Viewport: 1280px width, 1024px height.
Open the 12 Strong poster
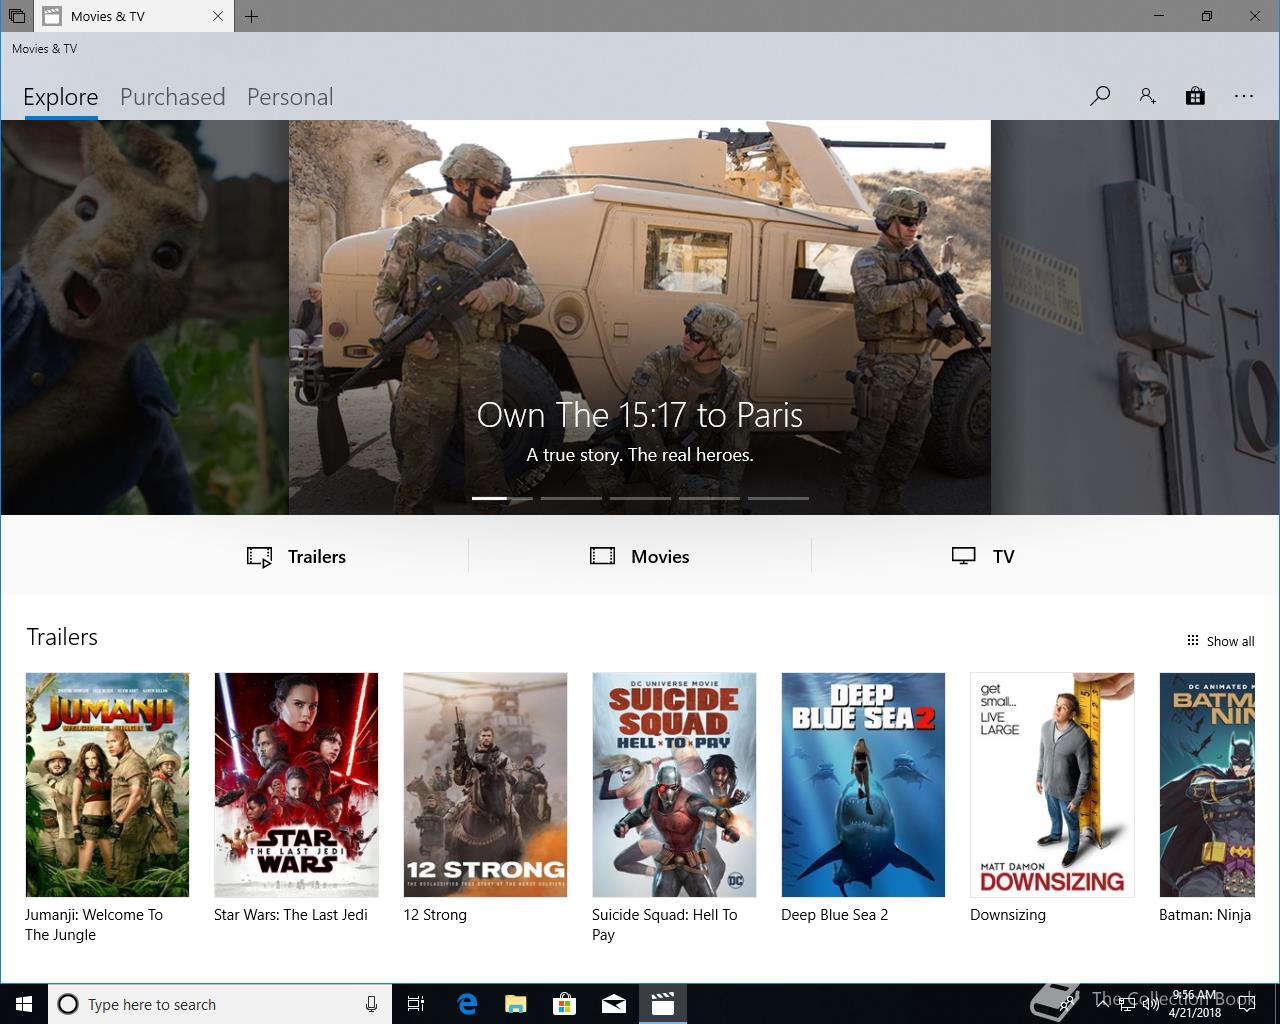[485, 785]
